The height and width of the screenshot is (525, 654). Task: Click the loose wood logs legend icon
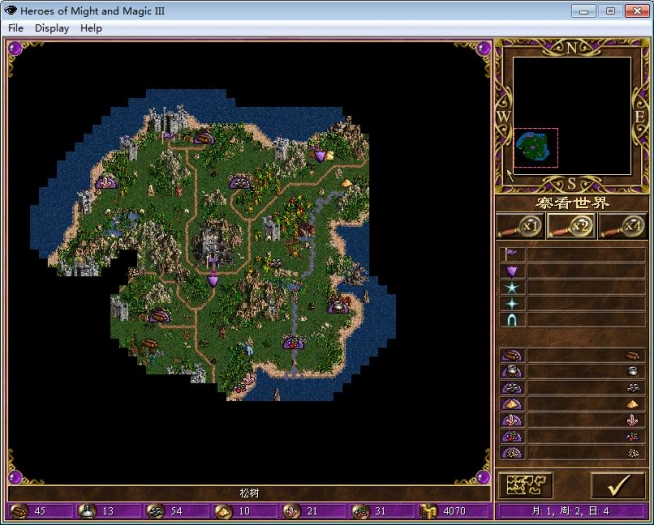click(632, 356)
